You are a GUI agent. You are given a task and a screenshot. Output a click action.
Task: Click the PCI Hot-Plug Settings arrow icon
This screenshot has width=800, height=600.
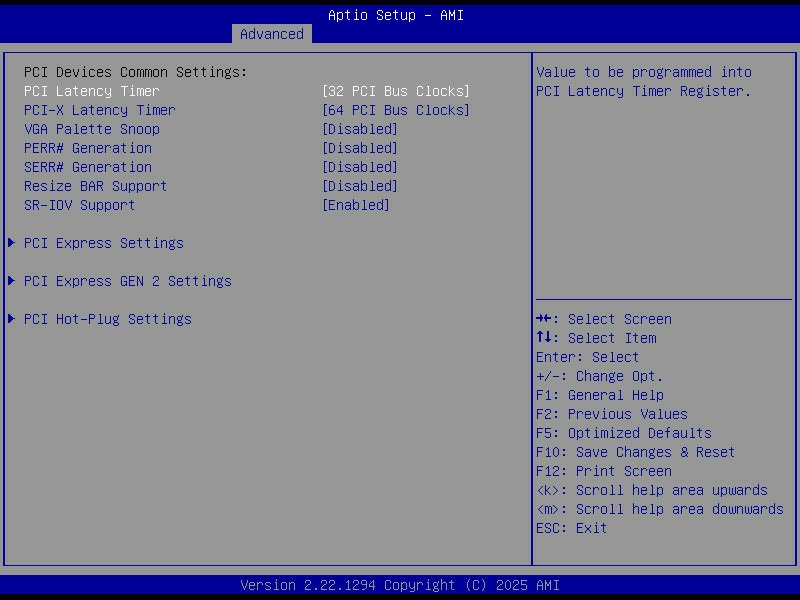12,319
